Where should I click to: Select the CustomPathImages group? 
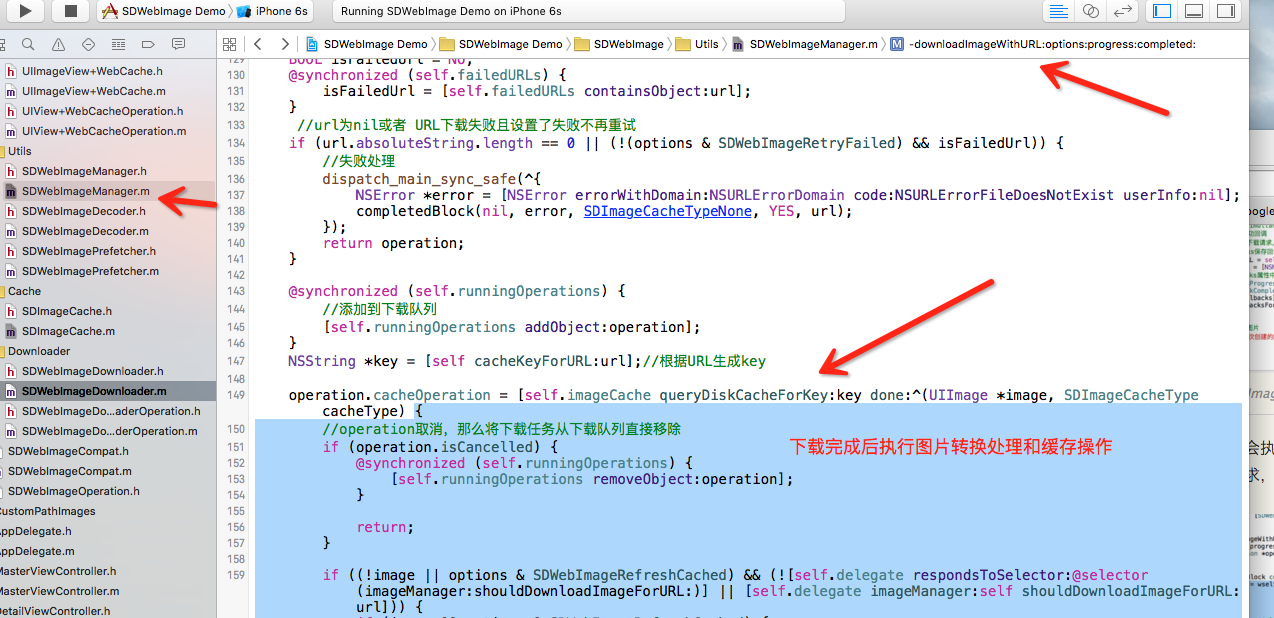[x=47, y=511]
